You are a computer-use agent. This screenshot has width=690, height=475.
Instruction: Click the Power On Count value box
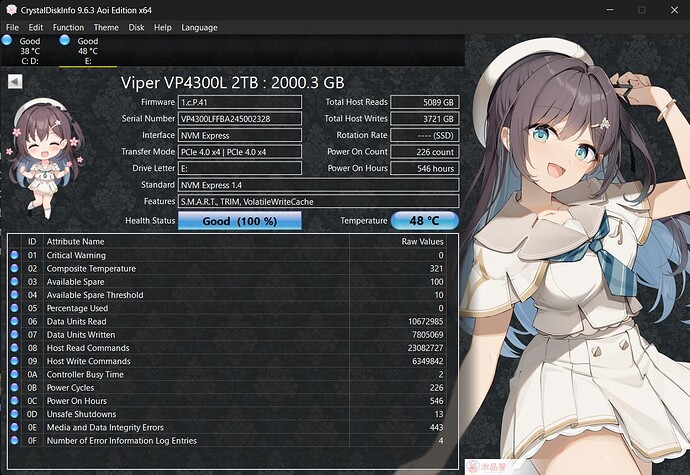(x=425, y=152)
